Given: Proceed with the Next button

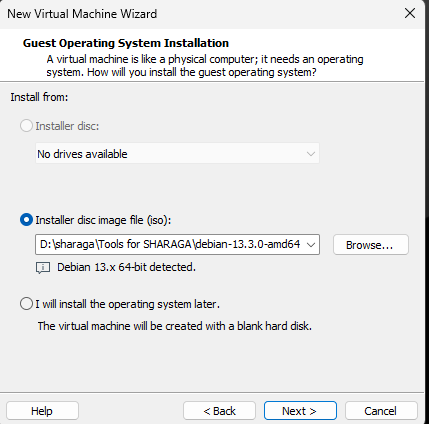Looking at the screenshot, I should point(300,411).
